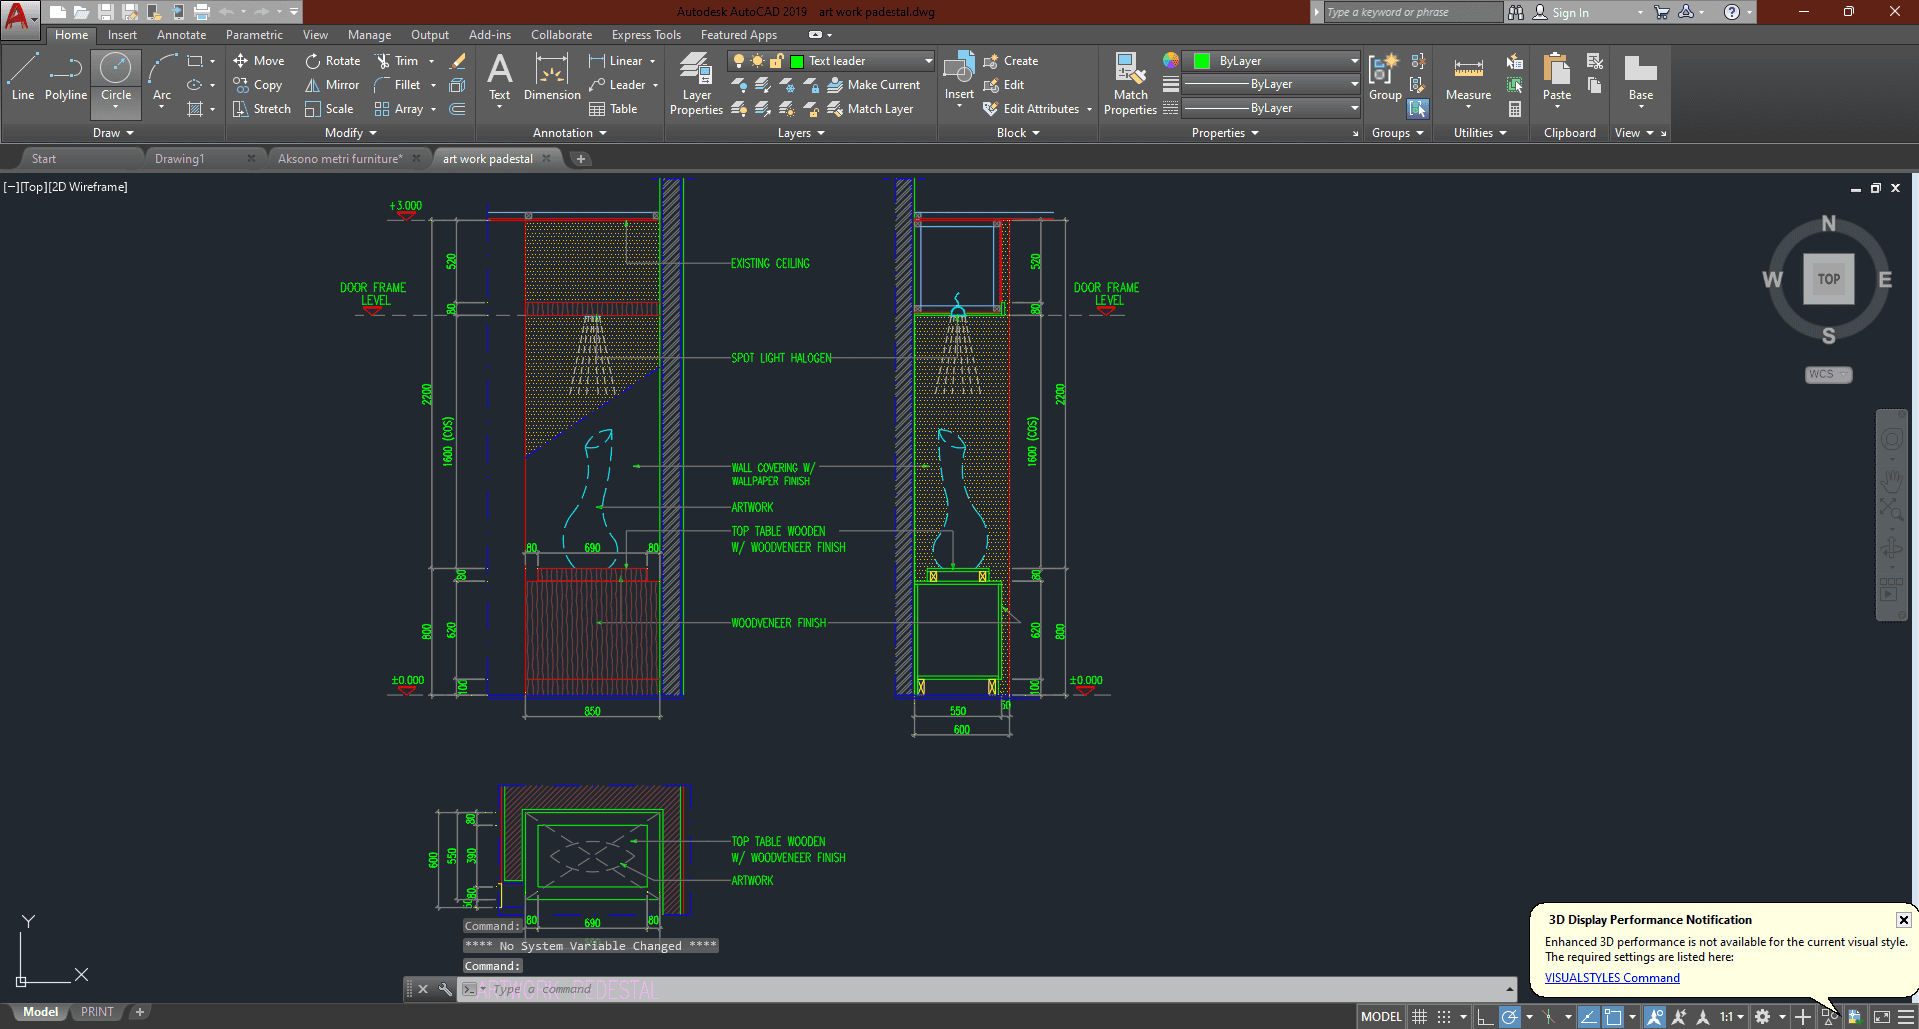Viewport: 1919px width, 1029px height.
Task: Switch to Aksono metri furniture drawing tab
Action: 340,159
